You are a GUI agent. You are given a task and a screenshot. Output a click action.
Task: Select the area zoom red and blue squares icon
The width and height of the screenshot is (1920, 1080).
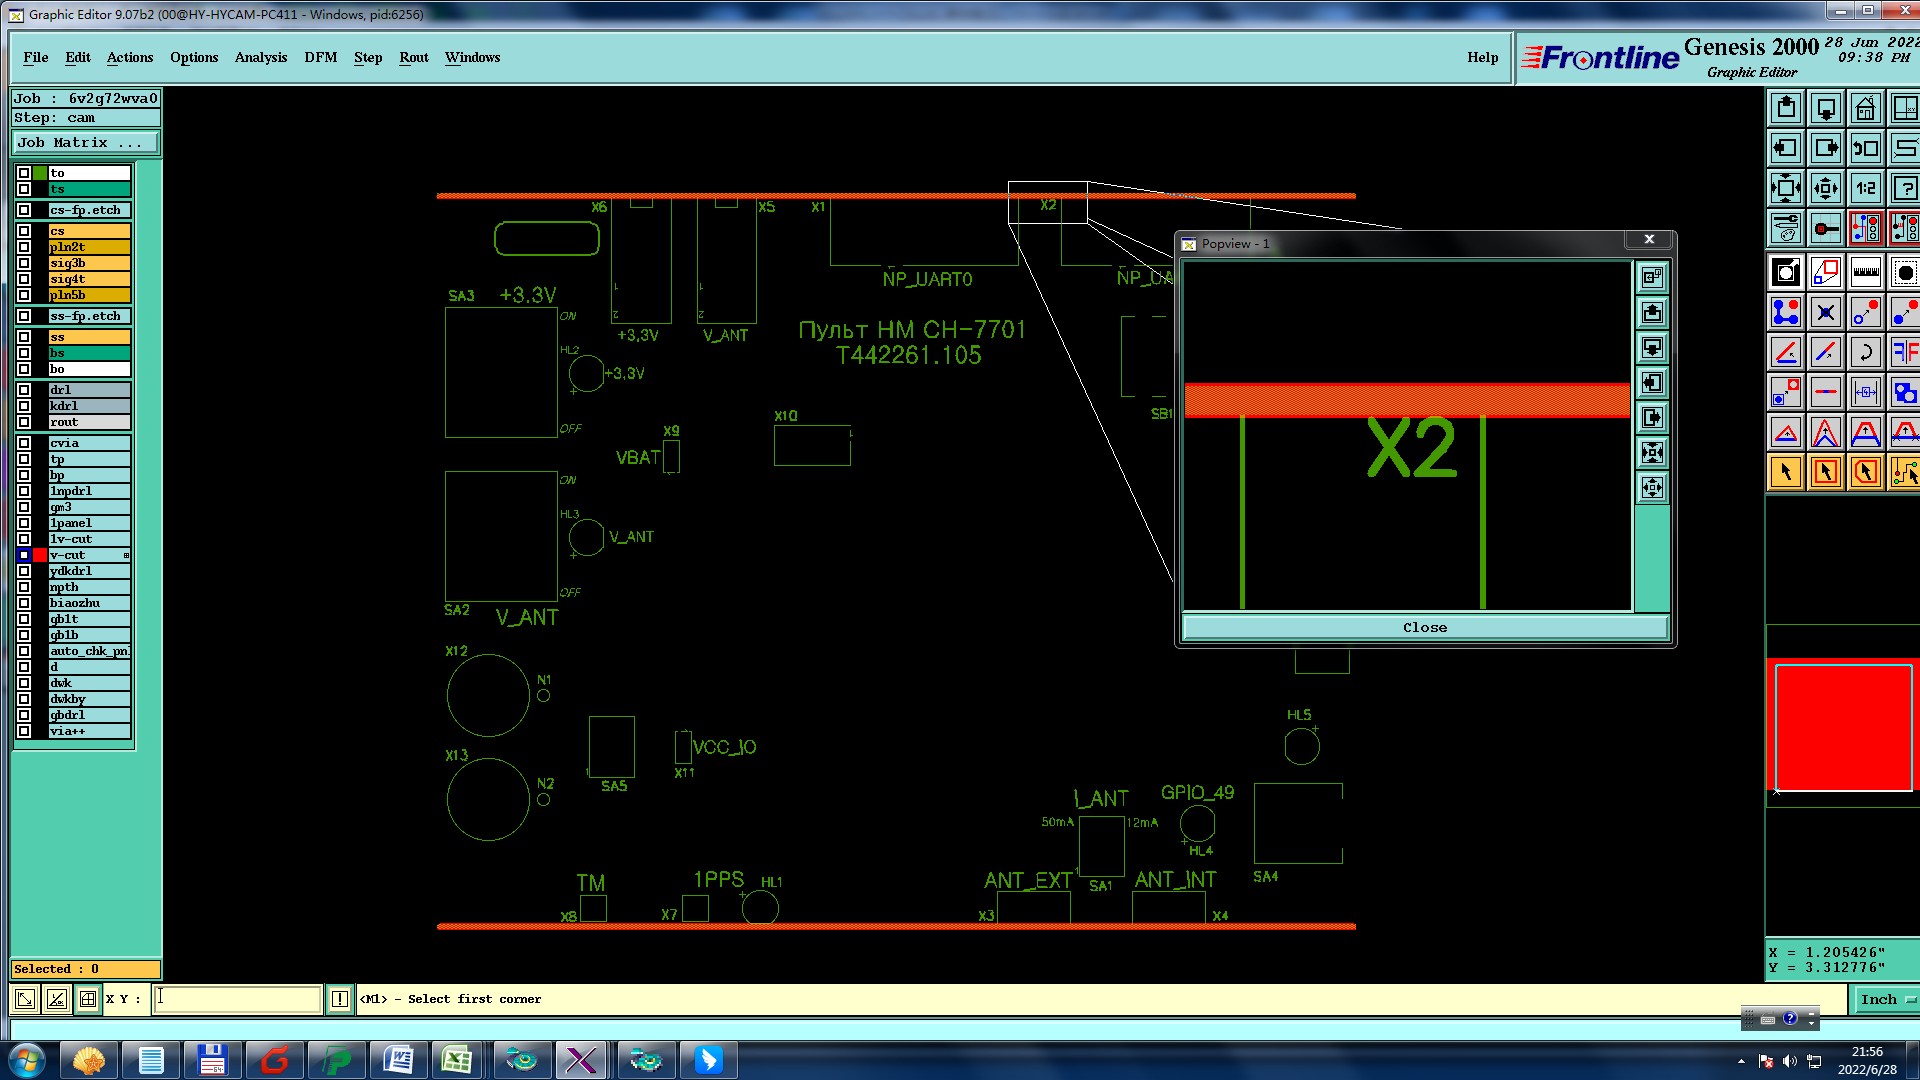1826,272
